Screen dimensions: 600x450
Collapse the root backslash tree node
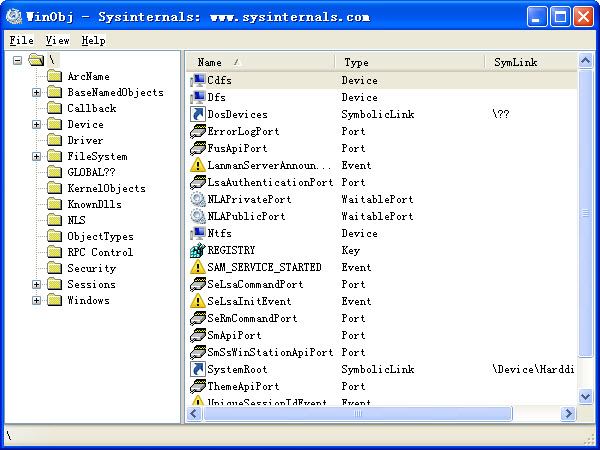[x=17, y=60]
